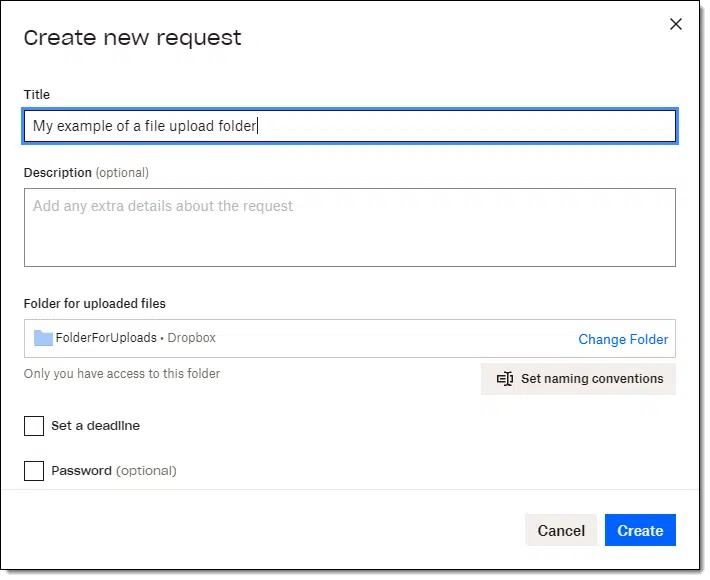The height and width of the screenshot is (580, 710).
Task: Click the Set naming conventions button text
Action: click(592, 379)
